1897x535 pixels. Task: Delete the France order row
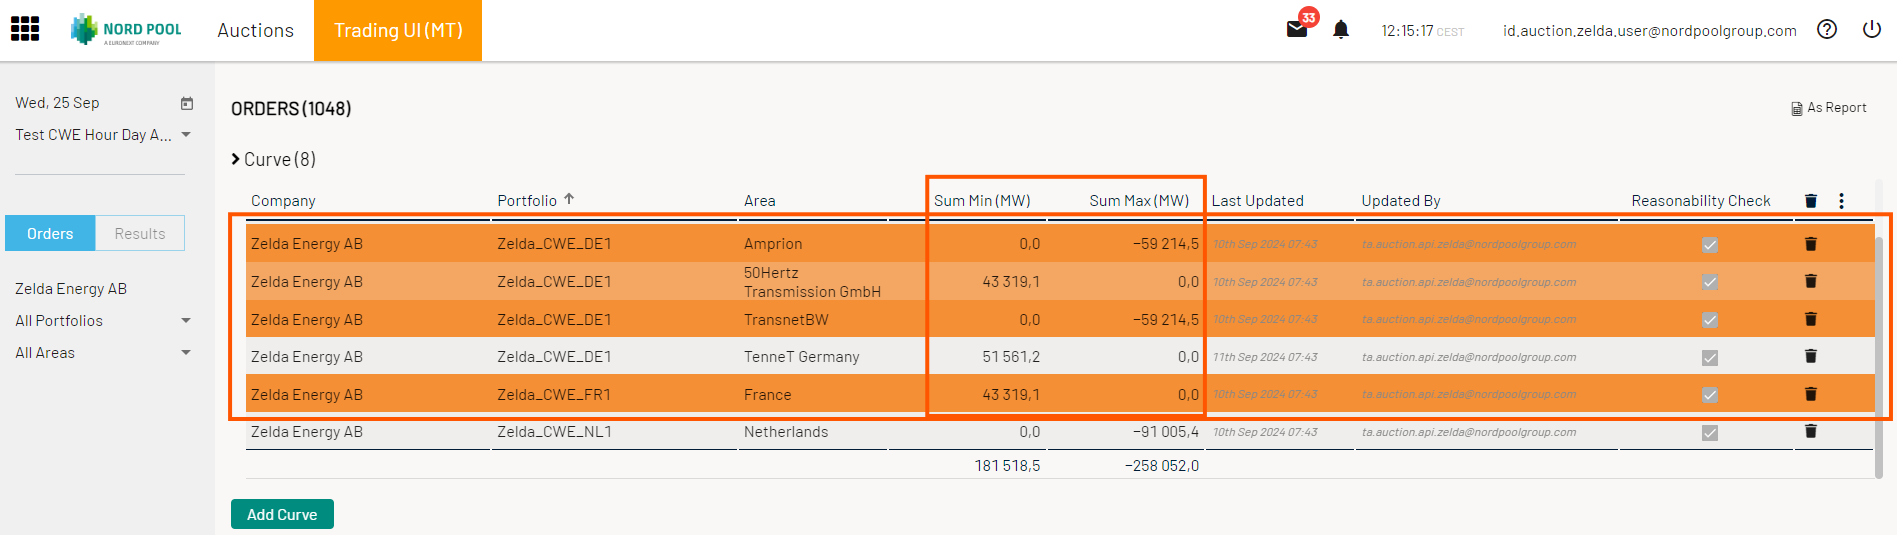[1810, 394]
